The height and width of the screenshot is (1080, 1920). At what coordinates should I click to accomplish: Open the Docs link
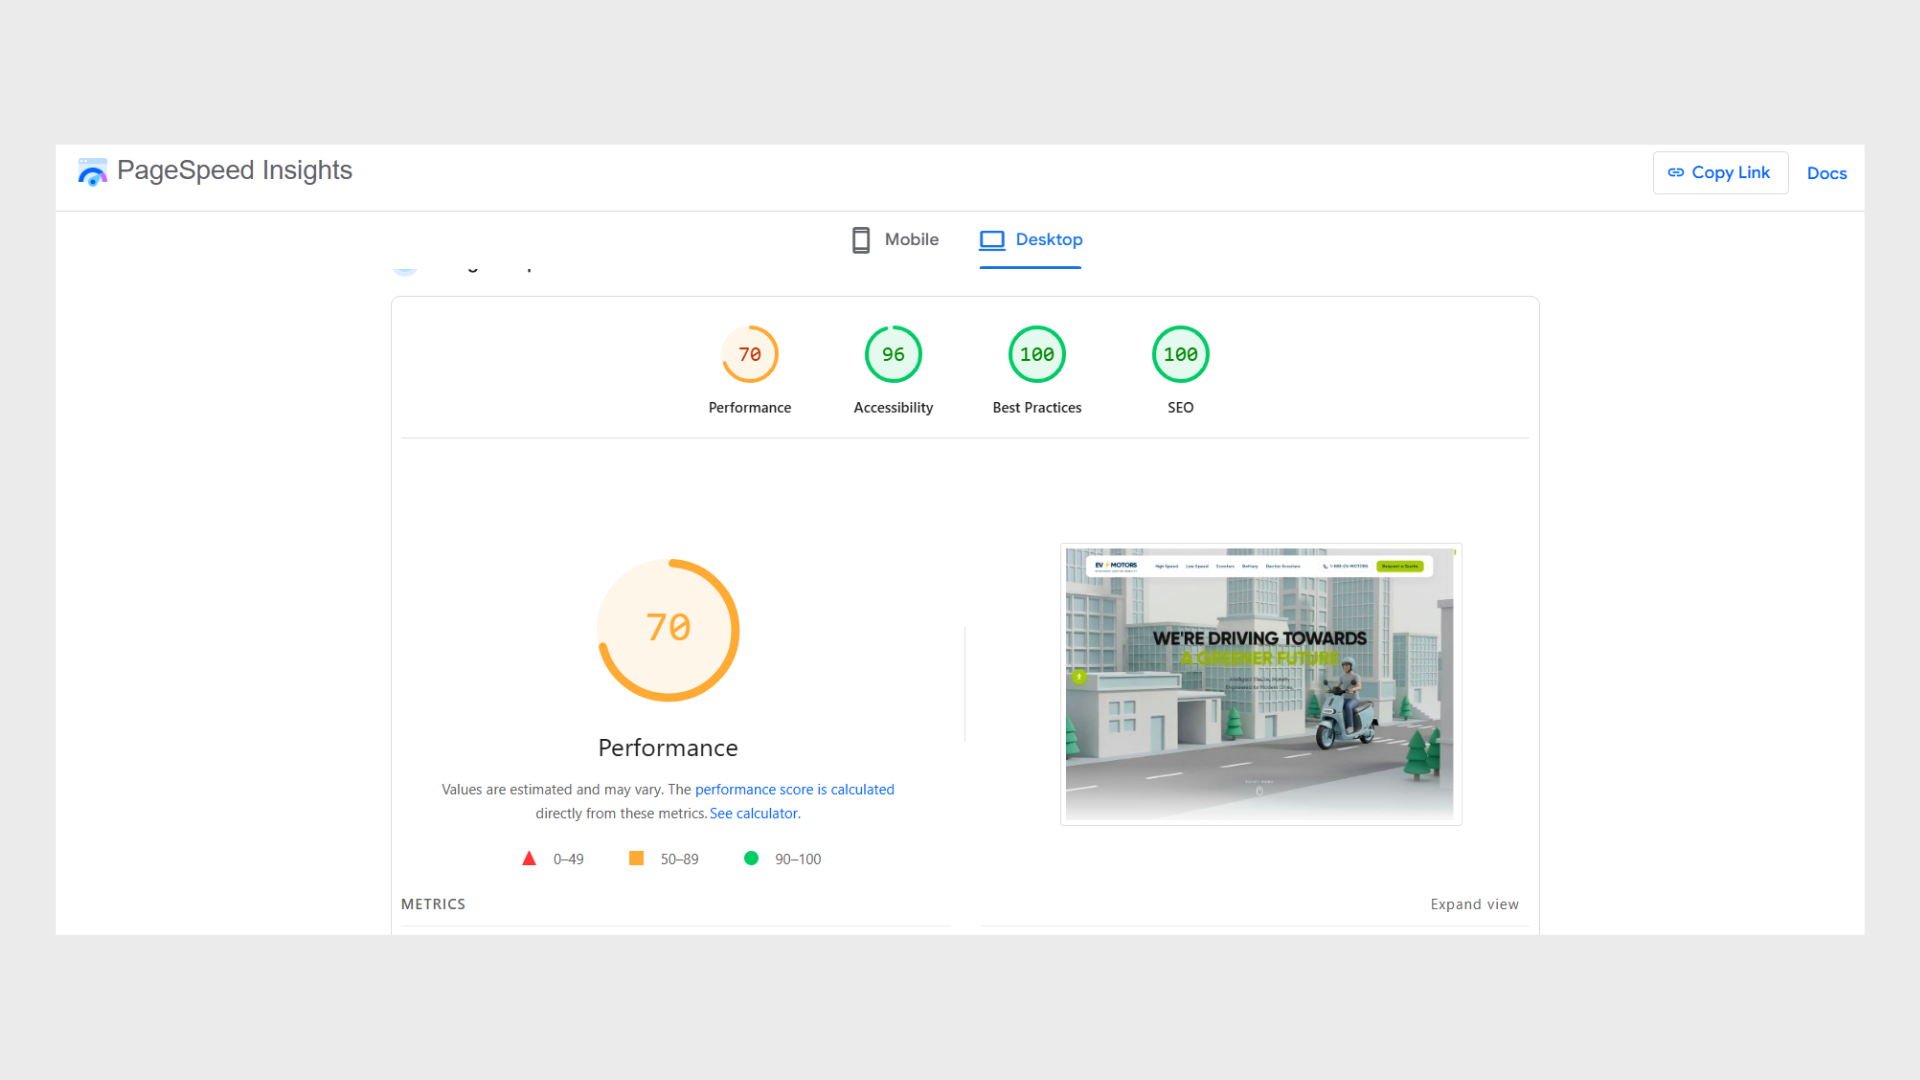tap(1827, 173)
